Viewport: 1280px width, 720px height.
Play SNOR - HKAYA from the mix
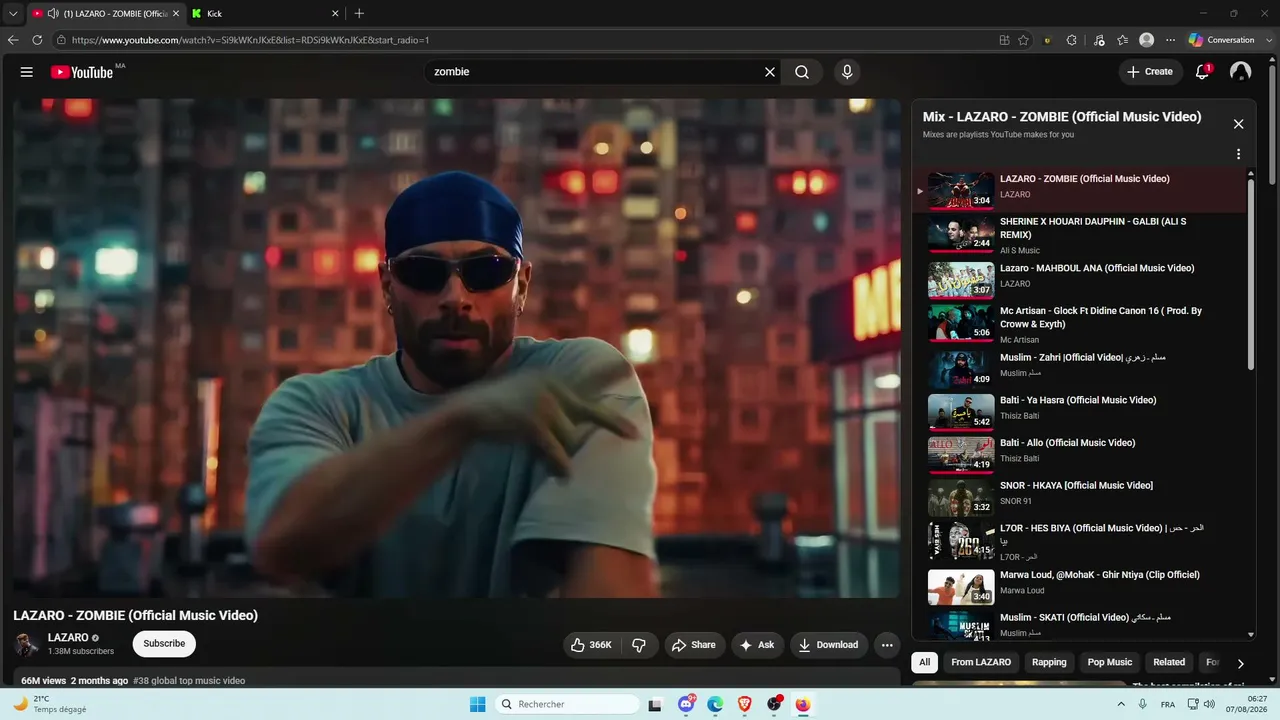(1081, 497)
